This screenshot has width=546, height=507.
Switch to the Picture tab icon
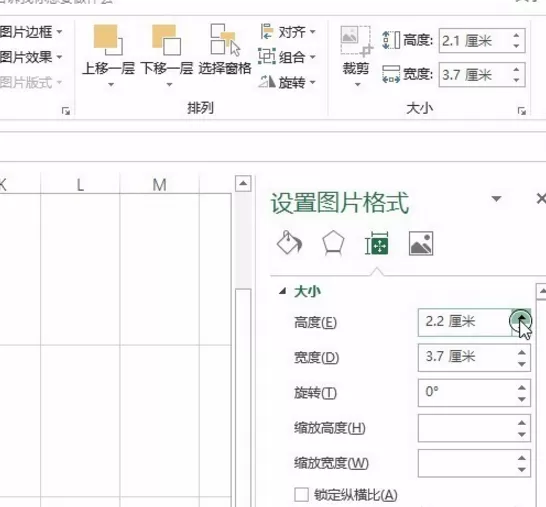tap(421, 243)
